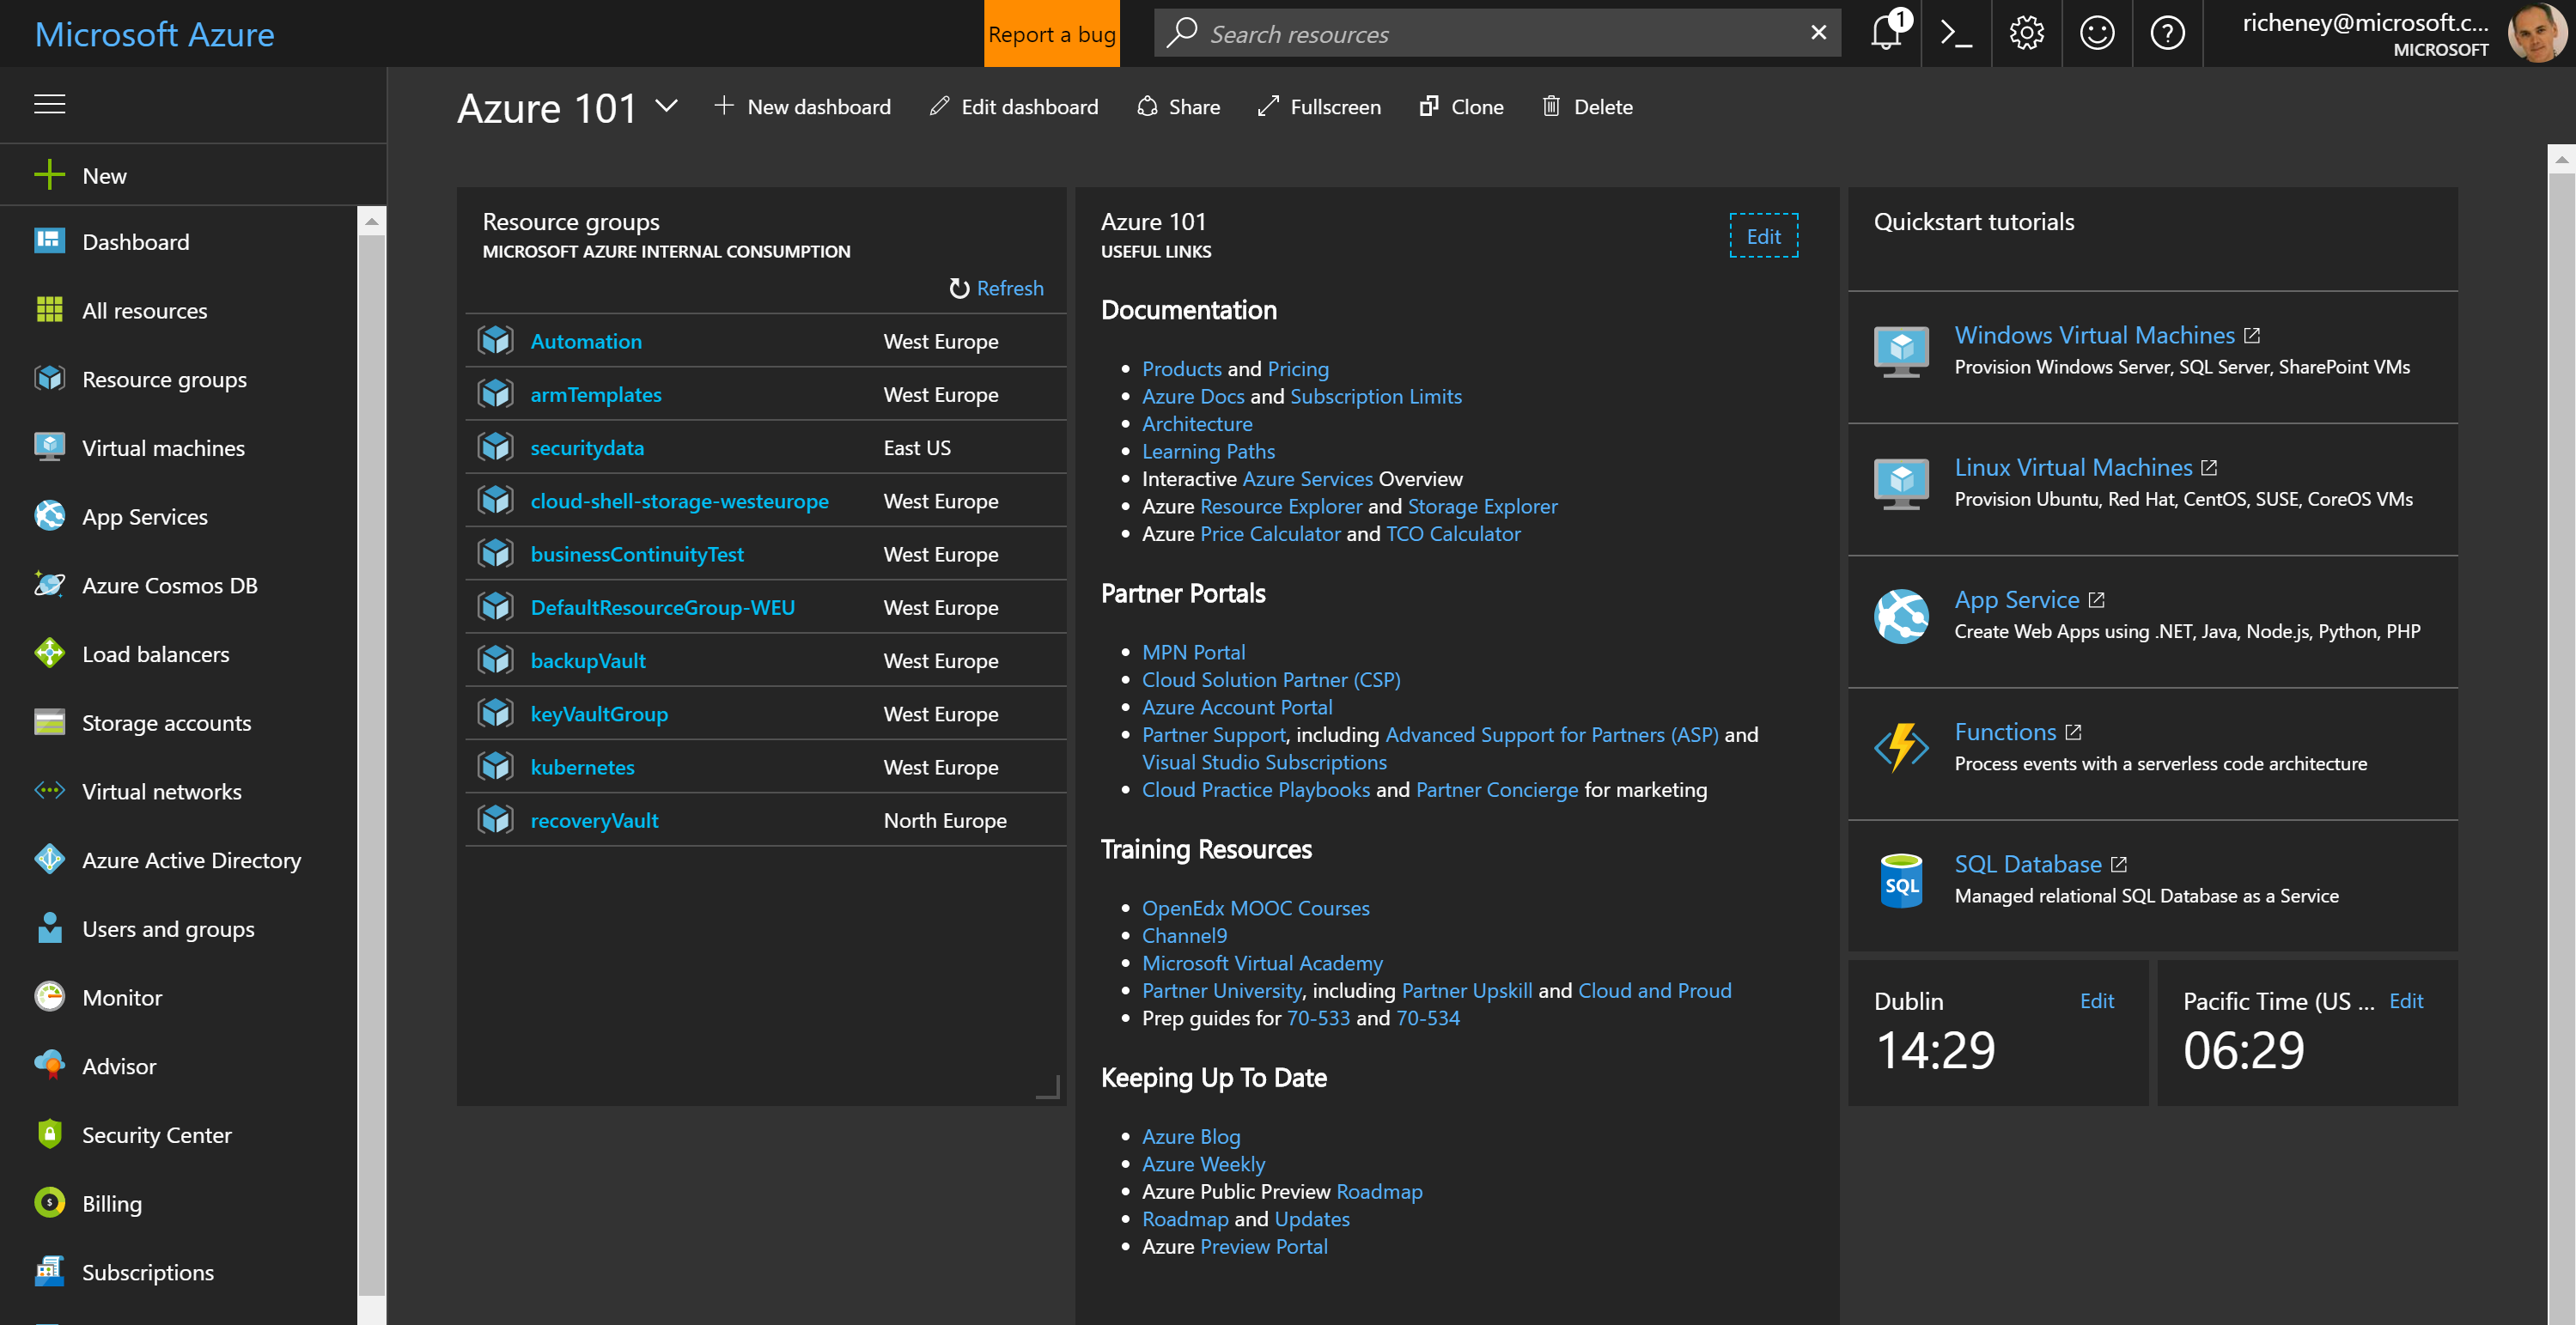Click the Security Center shield icon

(x=49, y=1134)
